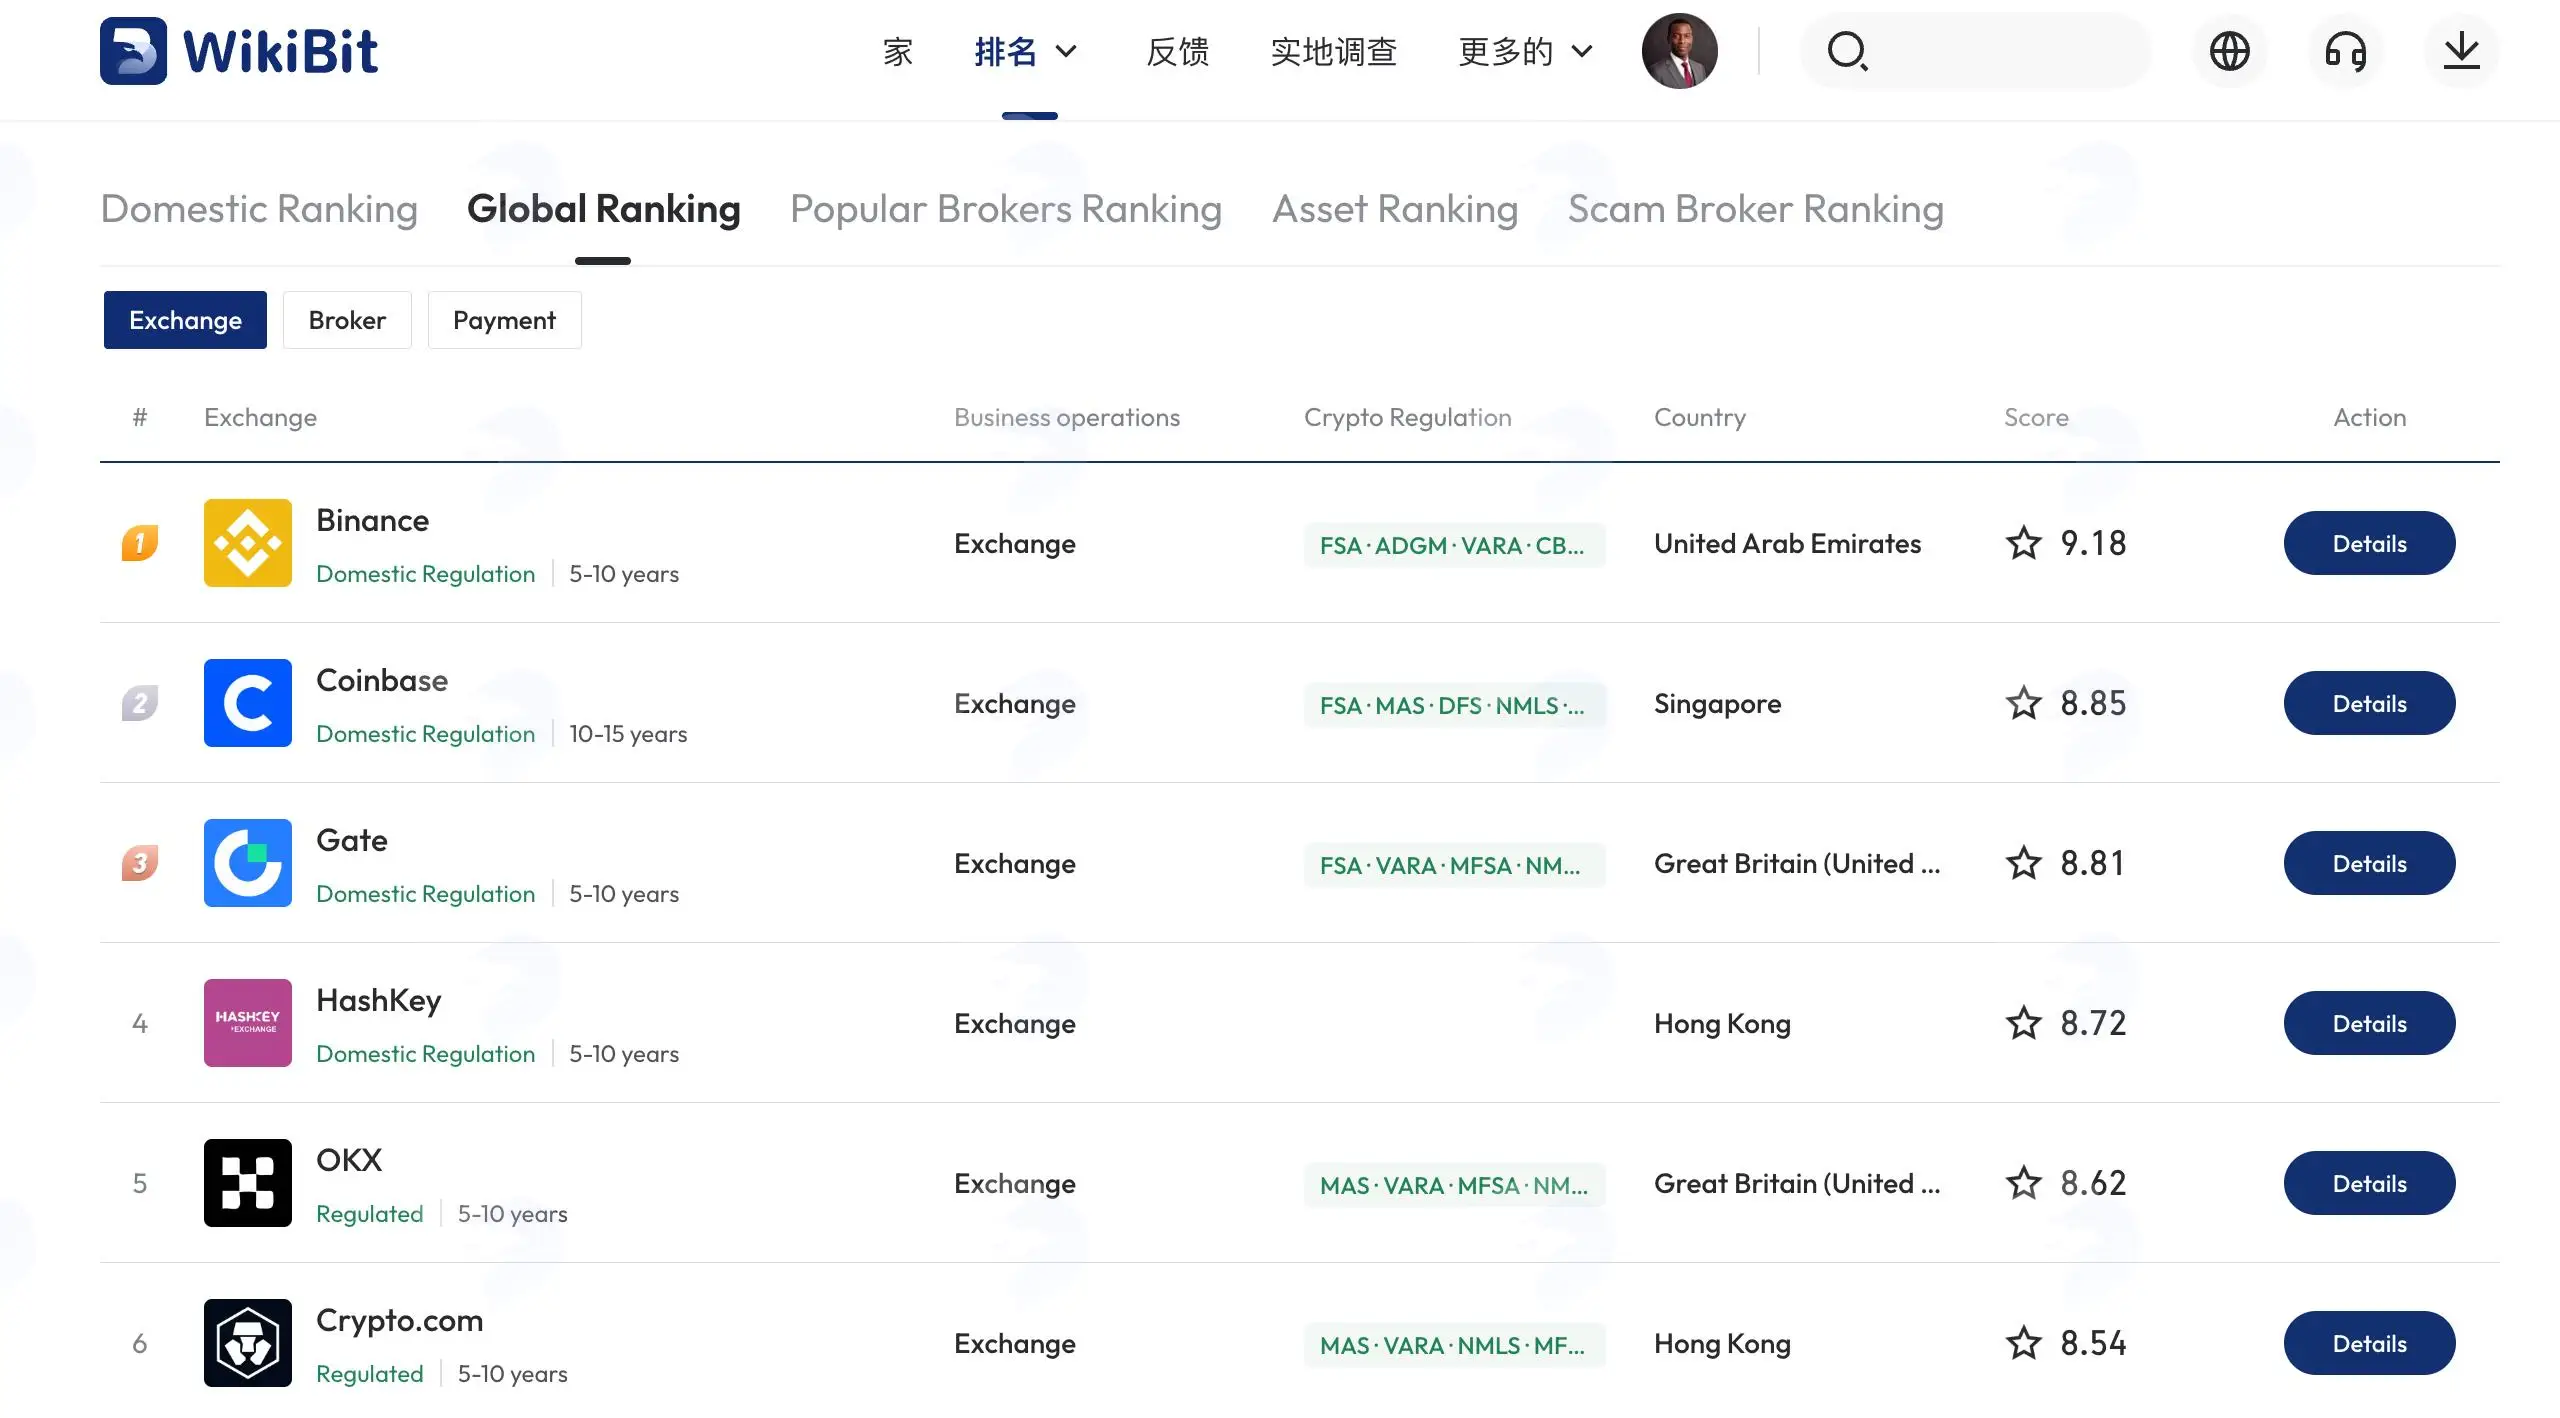Screen dimensions: 2560x1418
Task: Click the search magnifier icon
Action: (x=1847, y=51)
